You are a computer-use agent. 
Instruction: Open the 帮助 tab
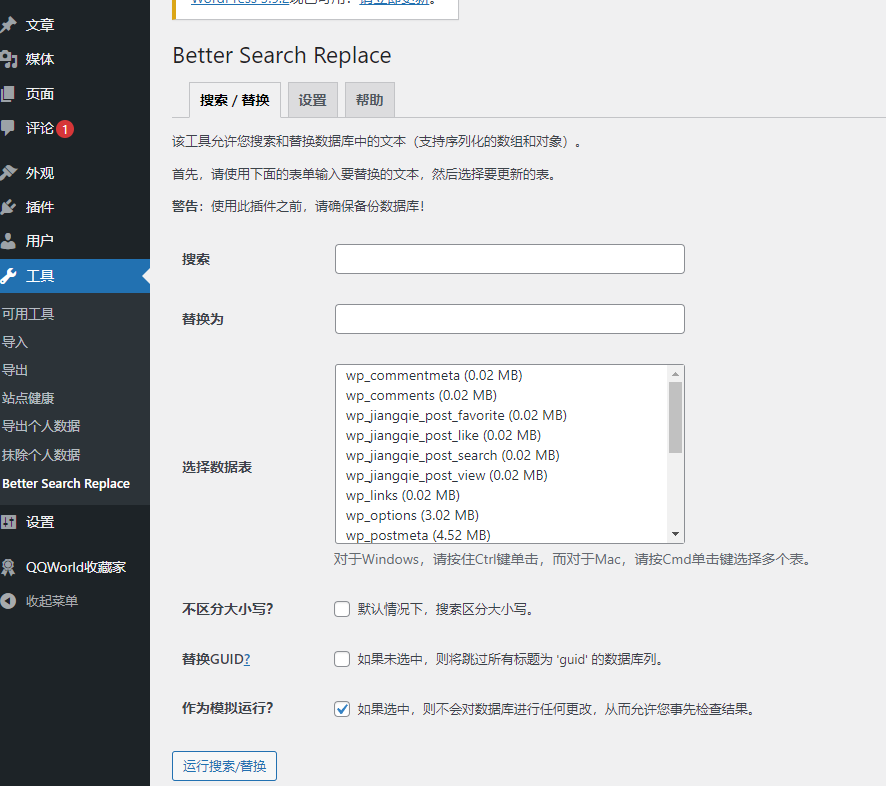[369, 100]
